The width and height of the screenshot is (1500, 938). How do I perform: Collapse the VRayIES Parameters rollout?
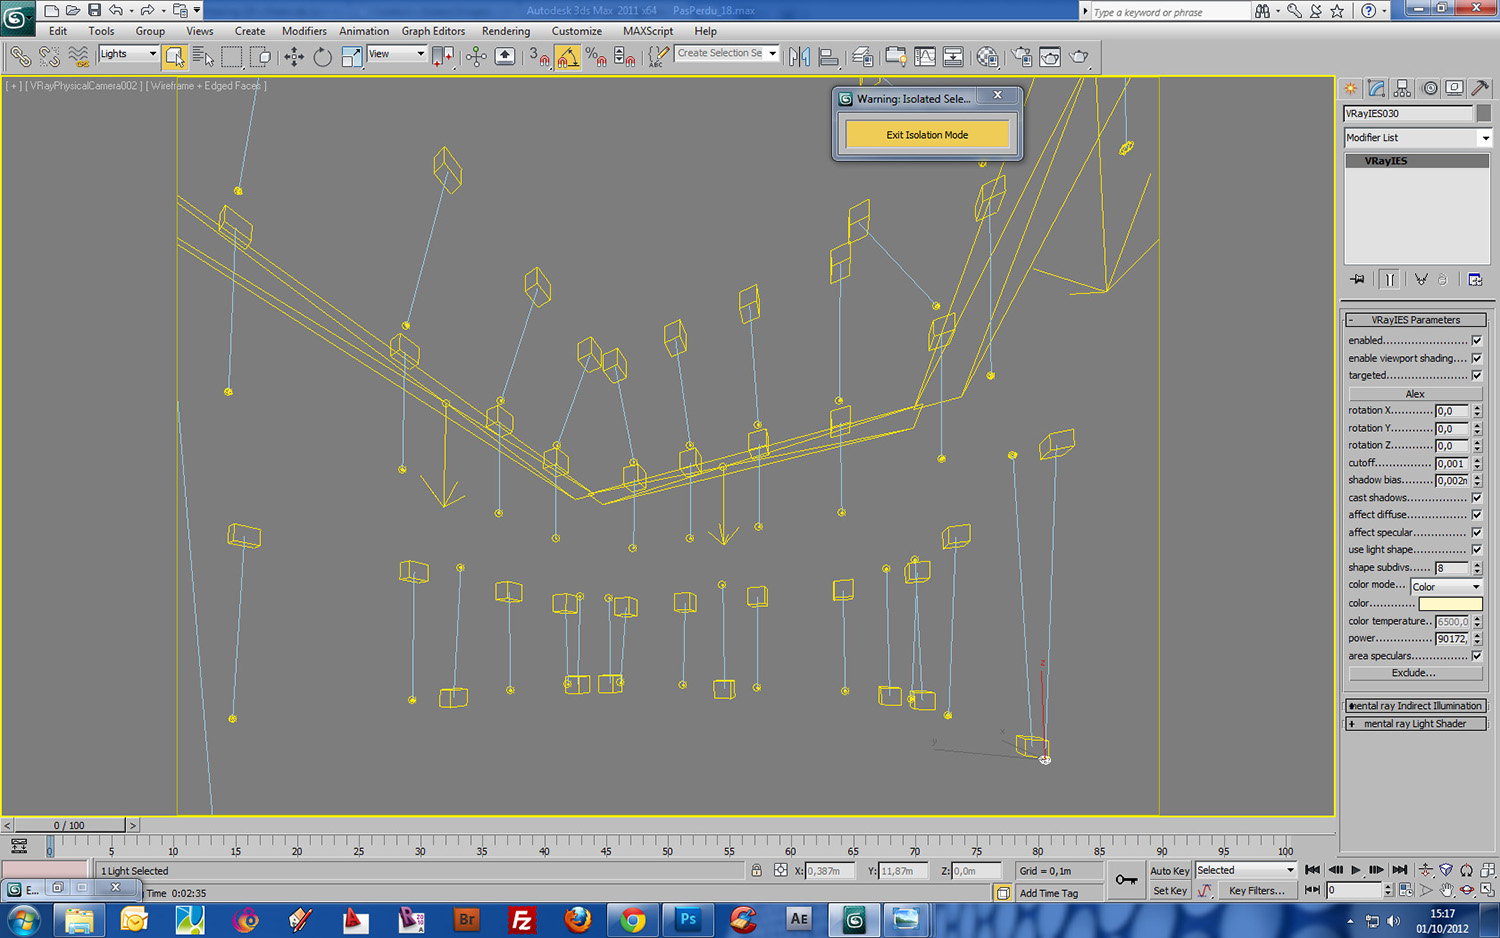click(x=1415, y=320)
